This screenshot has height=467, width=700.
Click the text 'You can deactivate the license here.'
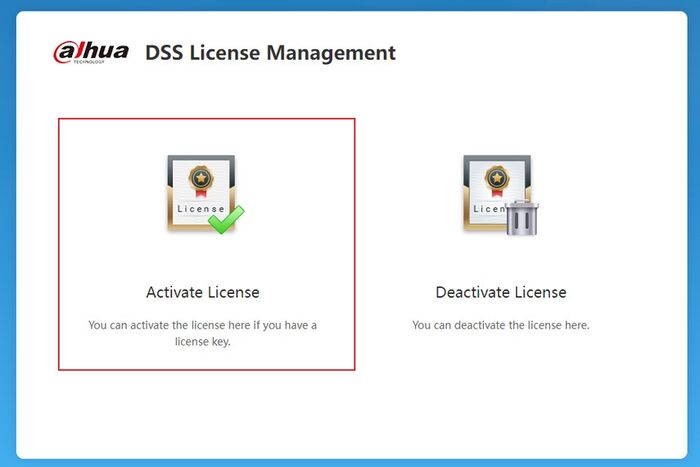[501, 325]
